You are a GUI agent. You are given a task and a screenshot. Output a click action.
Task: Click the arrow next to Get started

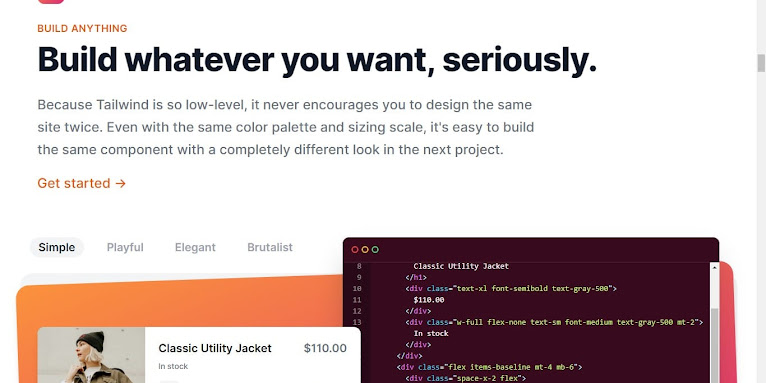tap(121, 184)
